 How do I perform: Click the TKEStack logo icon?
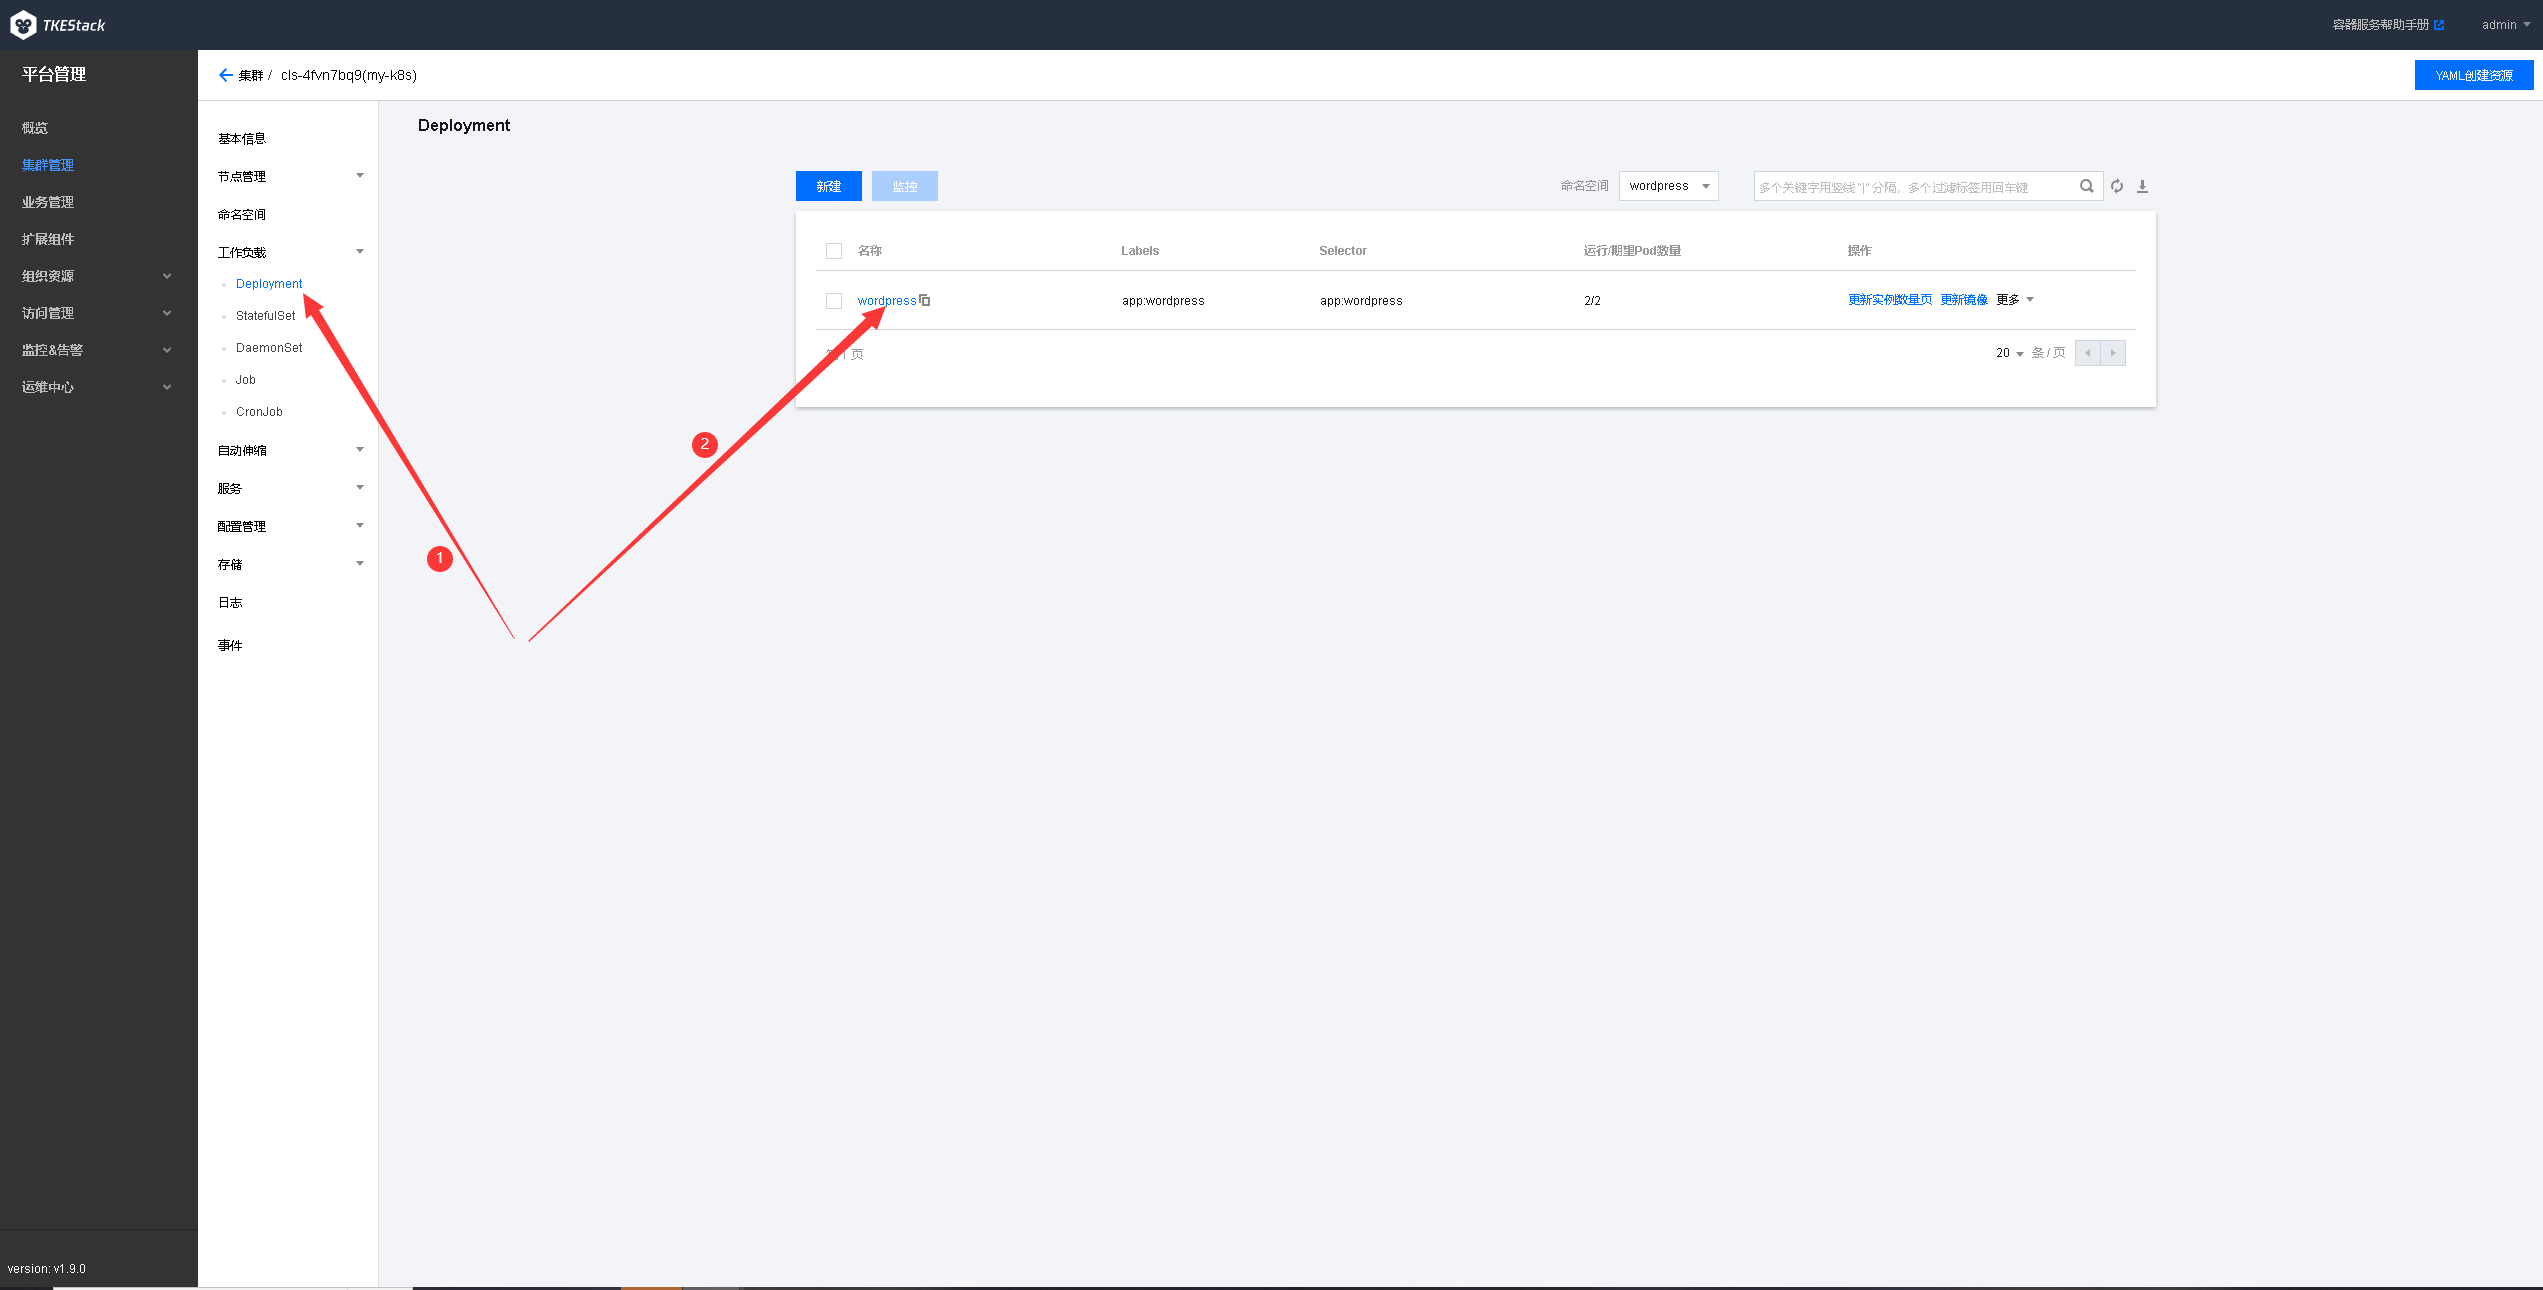pyautogui.click(x=23, y=25)
